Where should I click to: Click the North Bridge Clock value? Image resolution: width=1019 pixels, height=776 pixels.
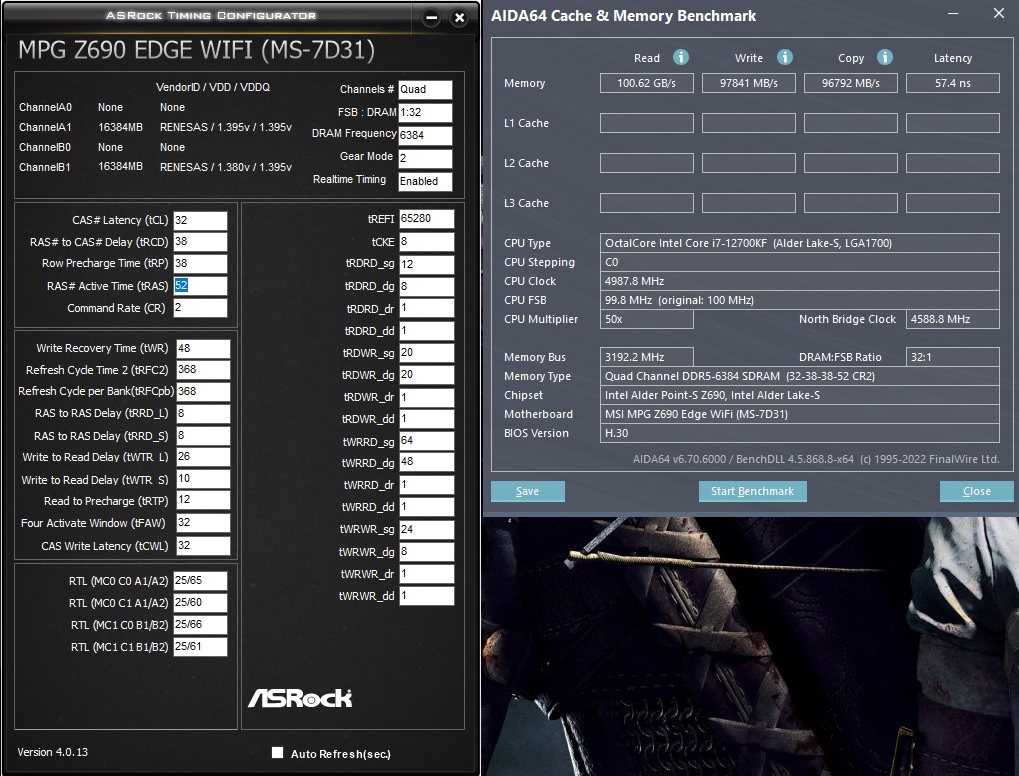point(953,319)
